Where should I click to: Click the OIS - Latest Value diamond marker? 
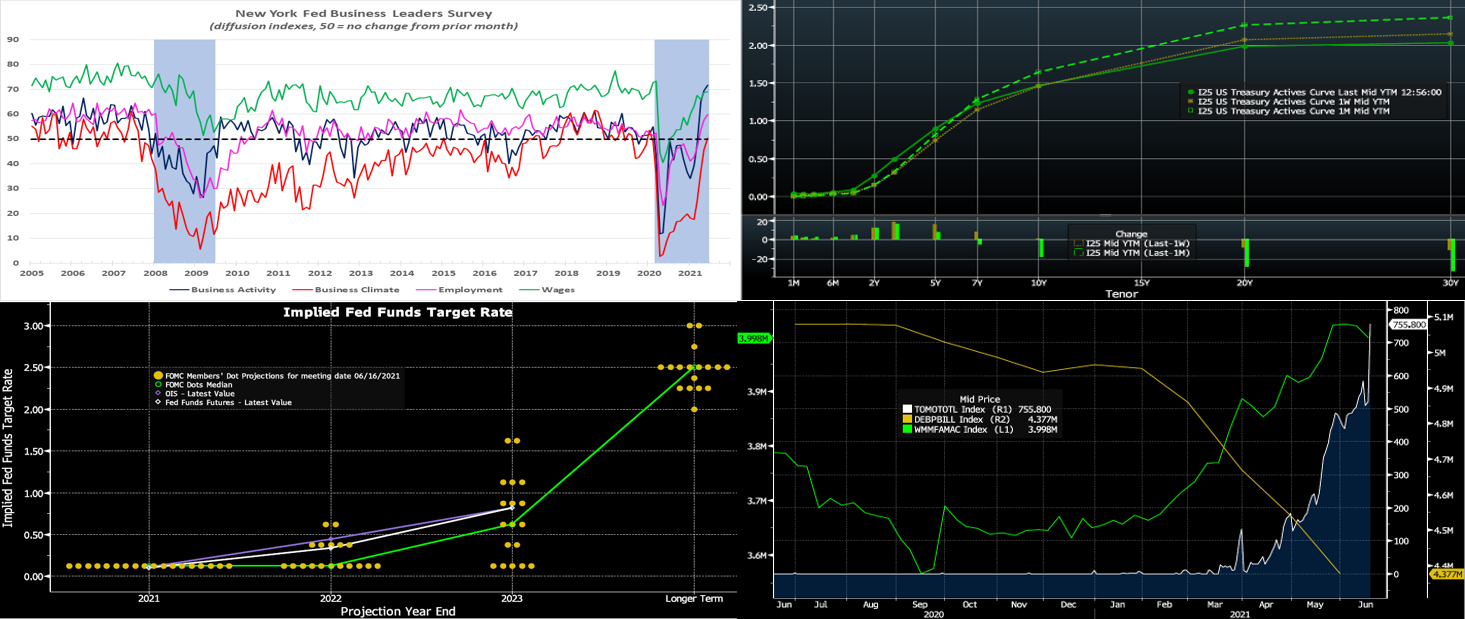[x=158, y=392]
